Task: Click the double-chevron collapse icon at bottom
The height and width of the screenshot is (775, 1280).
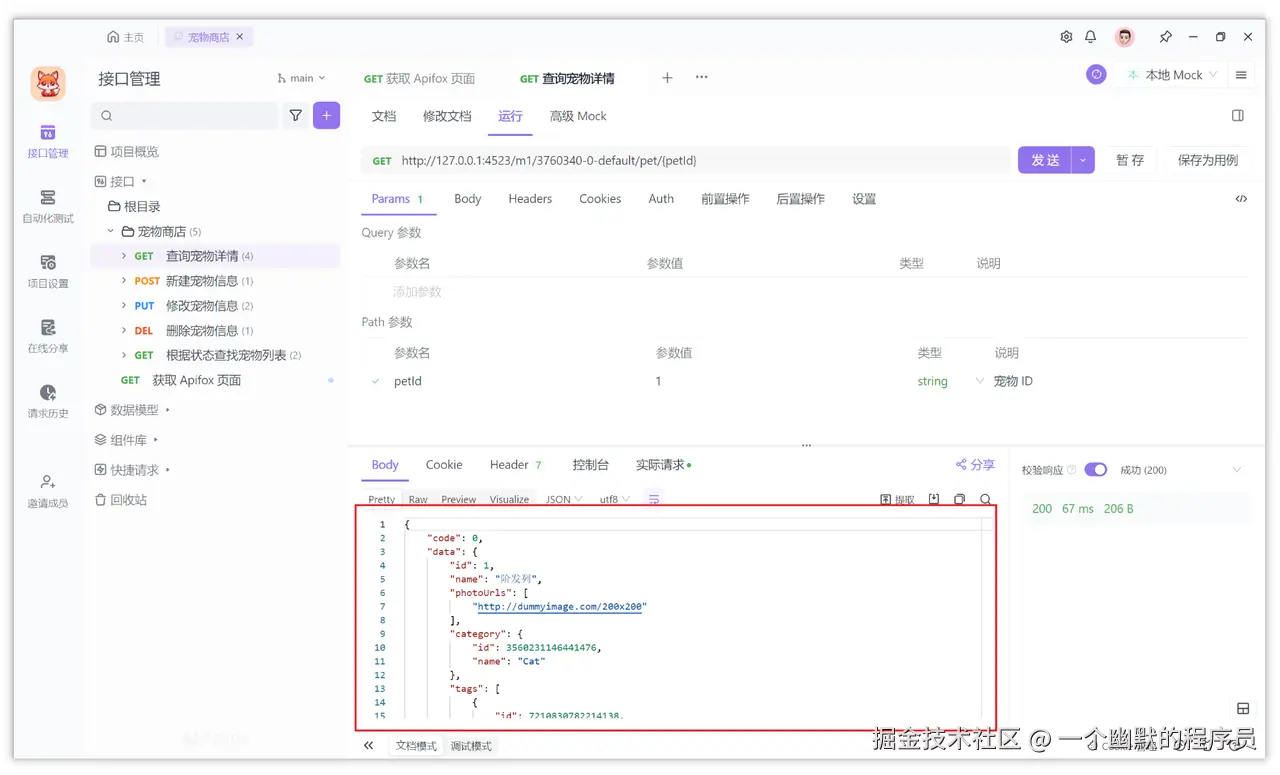Action: click(x=368, y=746)
